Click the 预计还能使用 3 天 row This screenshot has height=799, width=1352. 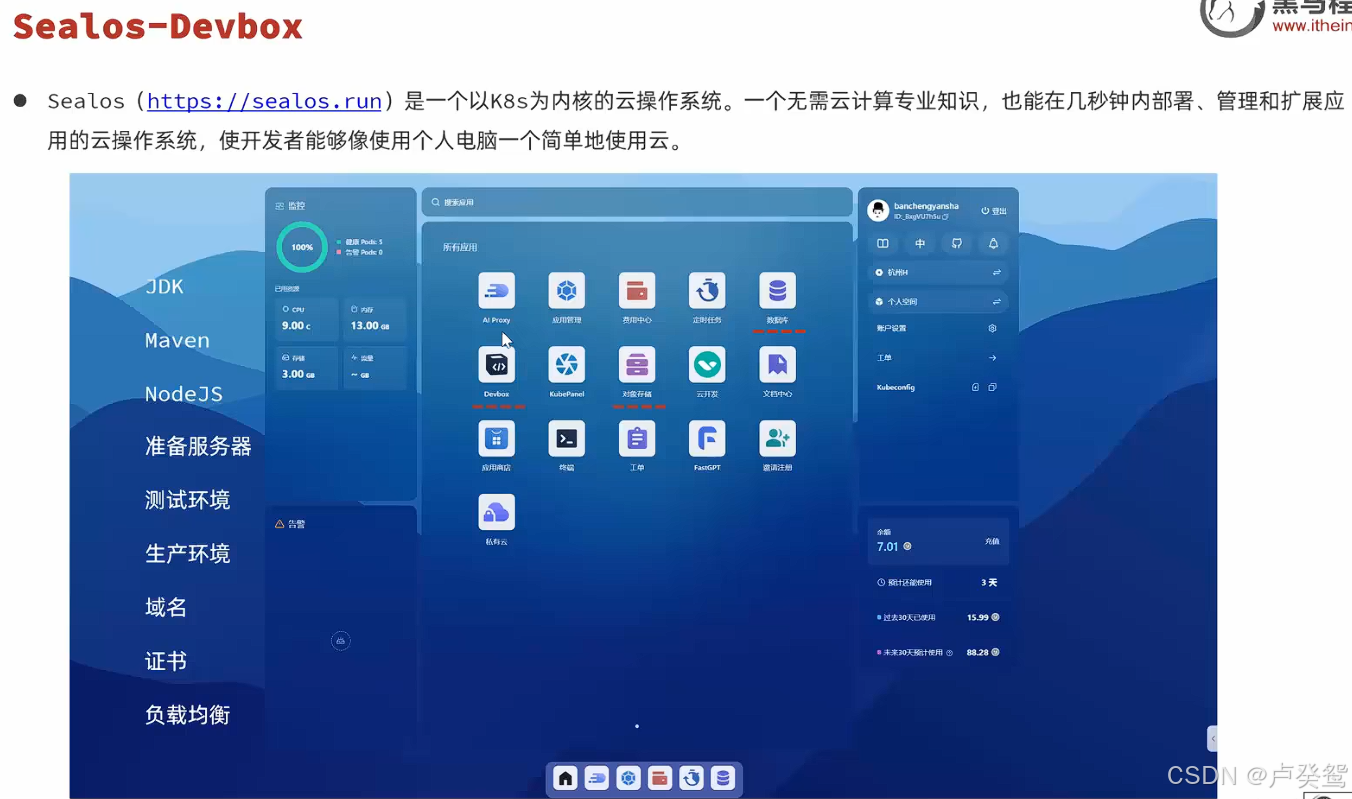pos(937,582)
